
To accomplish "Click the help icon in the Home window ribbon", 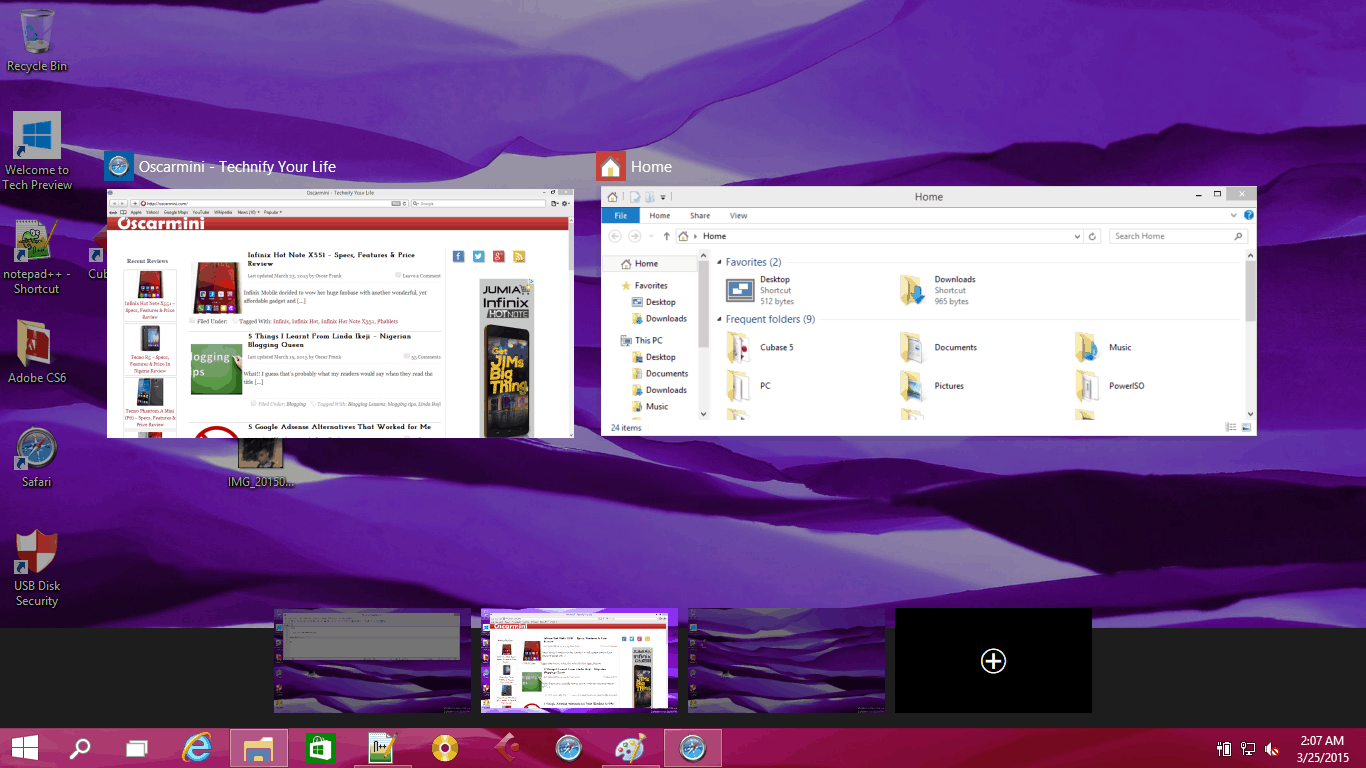I will click(1249, 215).
